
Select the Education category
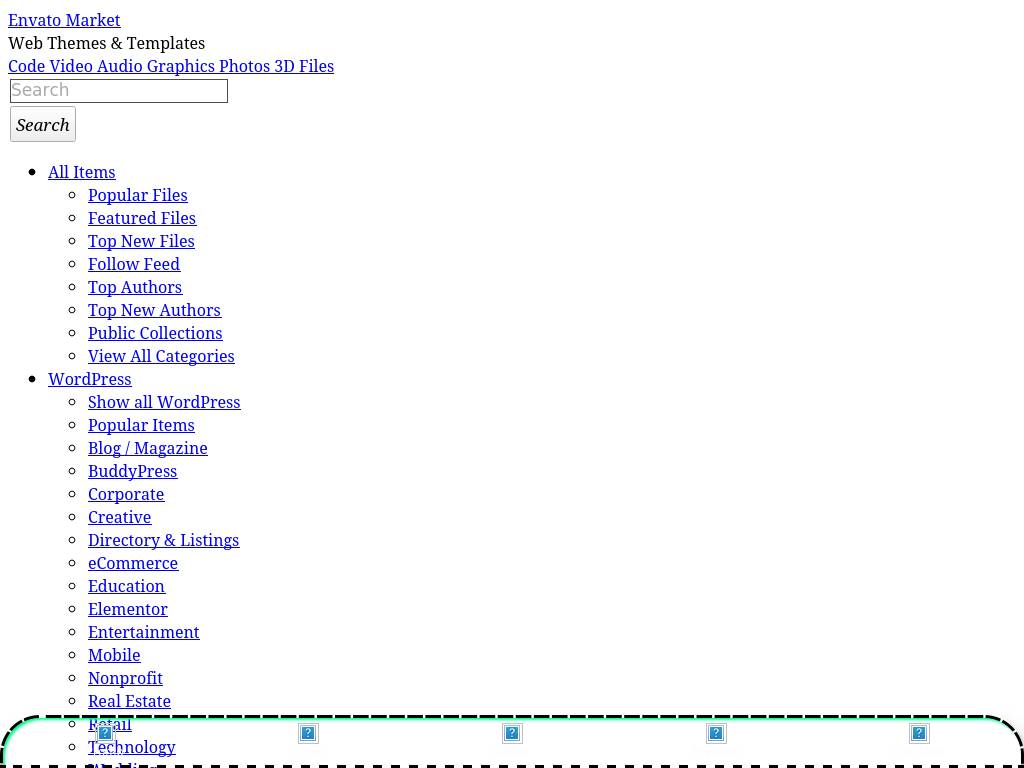[x=127, y=586]
